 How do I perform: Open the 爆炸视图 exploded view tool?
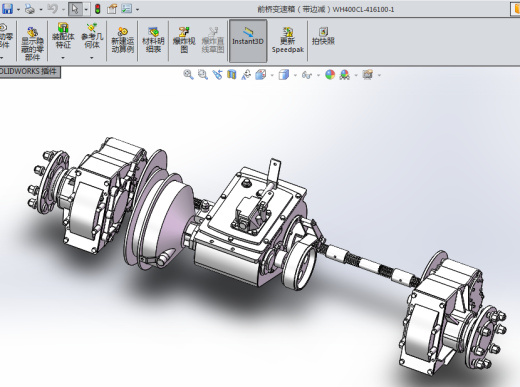(184, 40)
